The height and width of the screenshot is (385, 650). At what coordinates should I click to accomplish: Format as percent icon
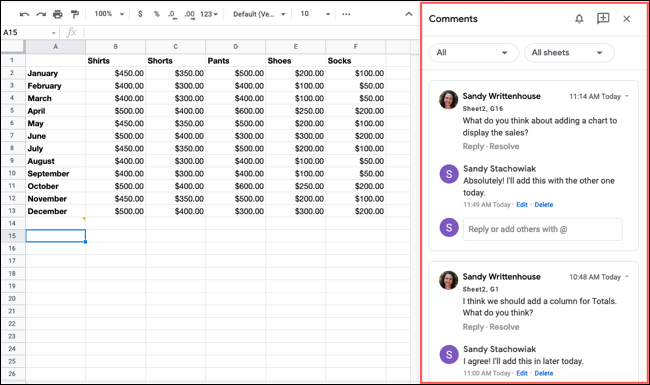click(156, 14)
